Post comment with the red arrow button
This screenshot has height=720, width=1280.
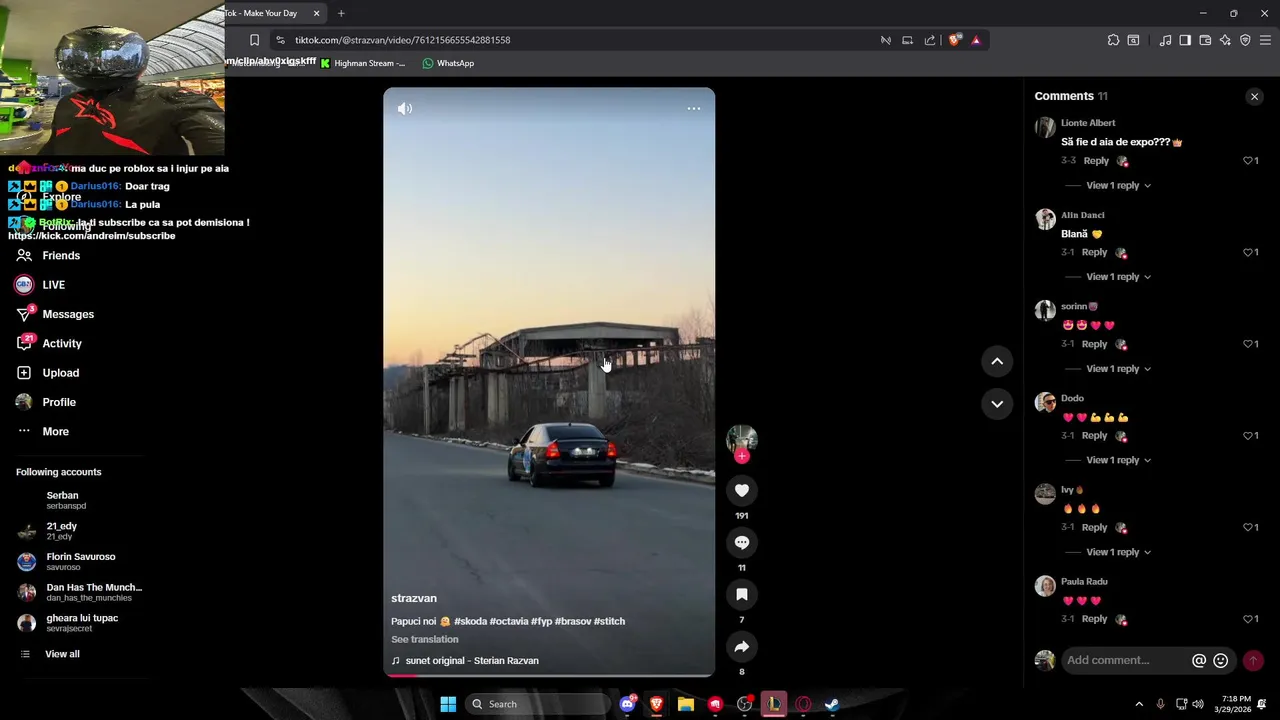[1253, 661]
